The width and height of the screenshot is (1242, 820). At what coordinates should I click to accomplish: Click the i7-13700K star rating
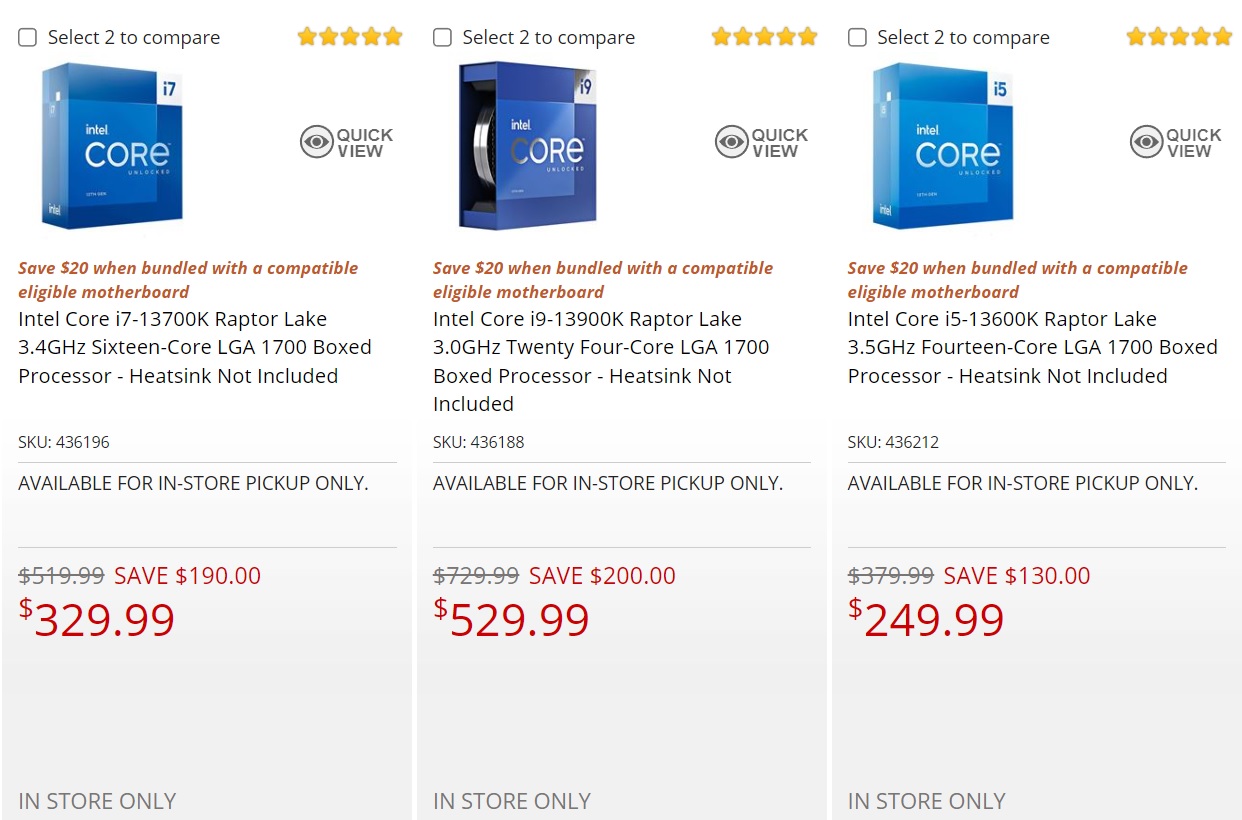[x=350, y=37]
